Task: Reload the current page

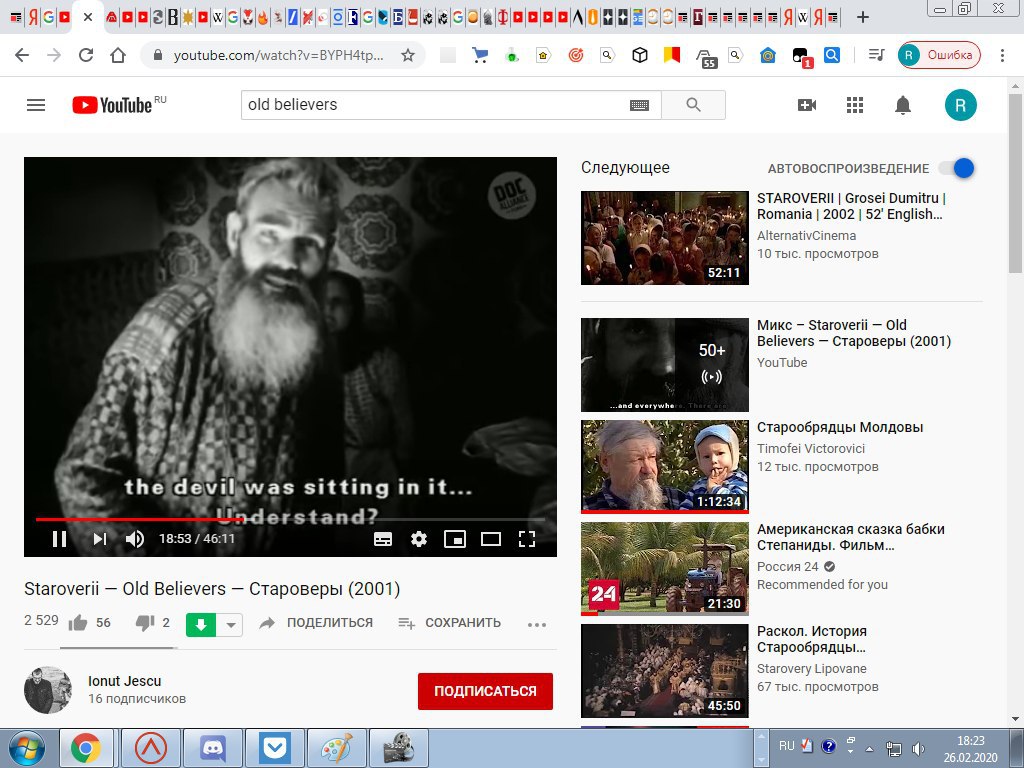Action: [86, 55]
